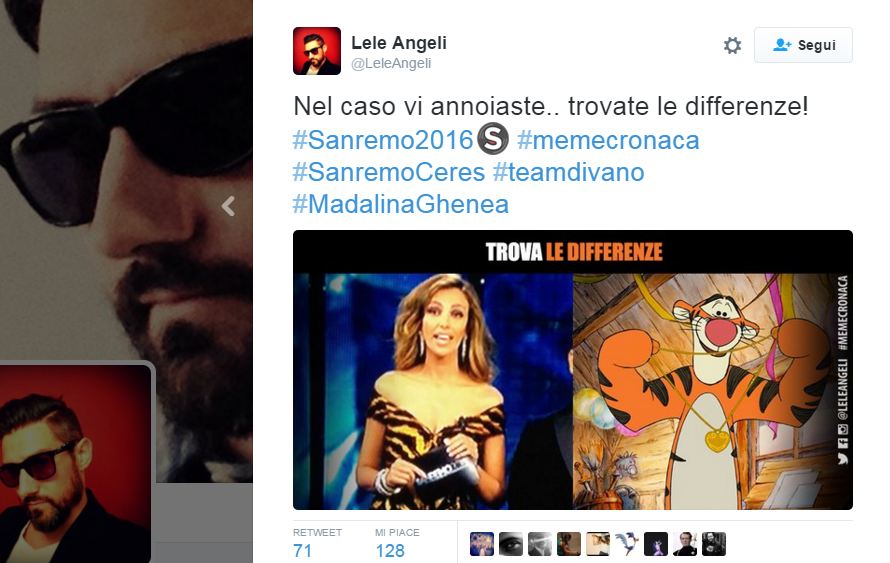The width and height of the screenshot is (890, 563).
Task: Click the large red profile photo at bottom left
Action: pyautogui.click(x=75, y=464)
